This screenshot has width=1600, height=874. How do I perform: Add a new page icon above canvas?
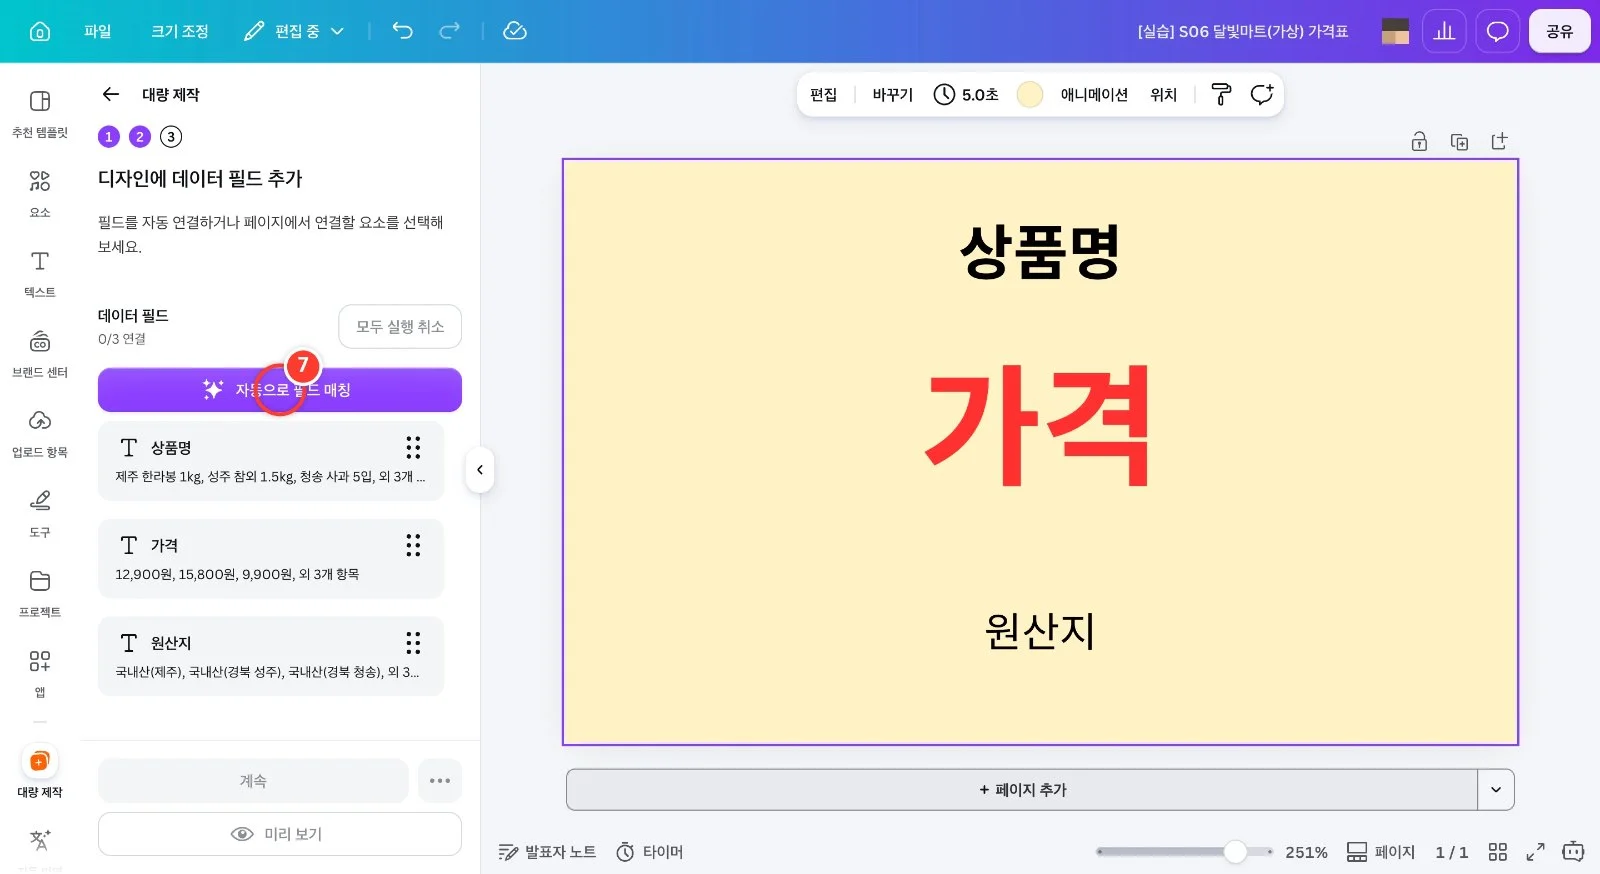pos(1499,141)
